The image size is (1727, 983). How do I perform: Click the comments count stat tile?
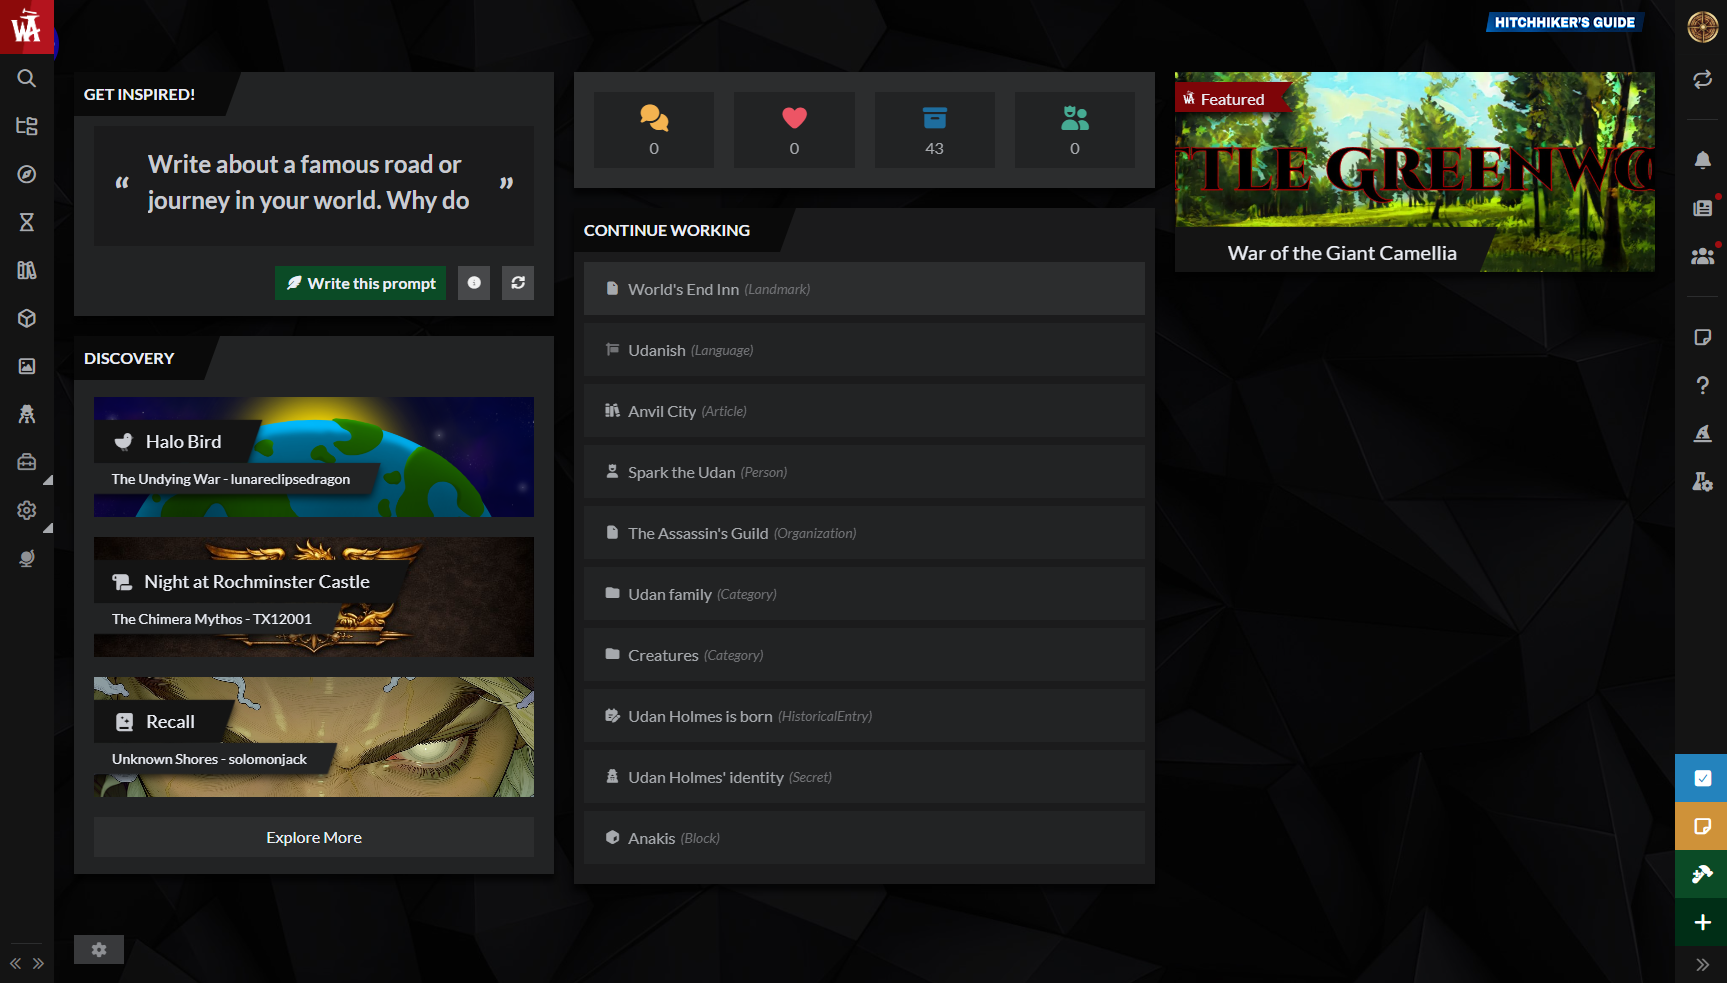[x=654, y=130]
